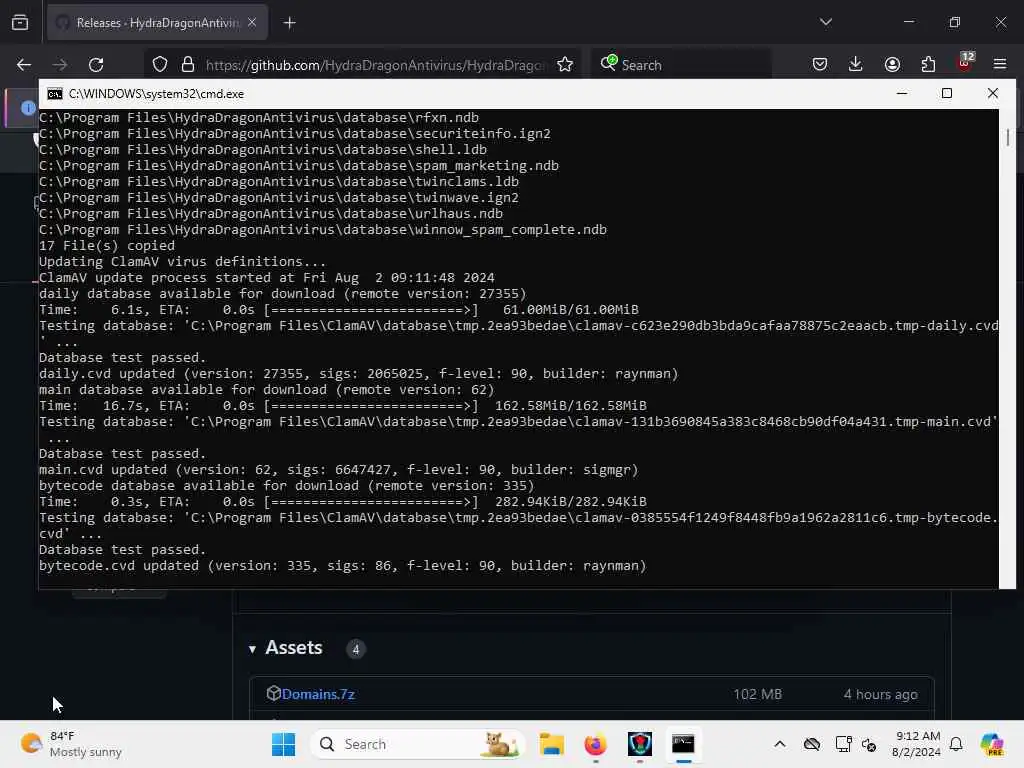The width and height of the screenshot is (1024, 768).
Task: Click the 4 hours ago timestamp
Action: tap(880, 694)
